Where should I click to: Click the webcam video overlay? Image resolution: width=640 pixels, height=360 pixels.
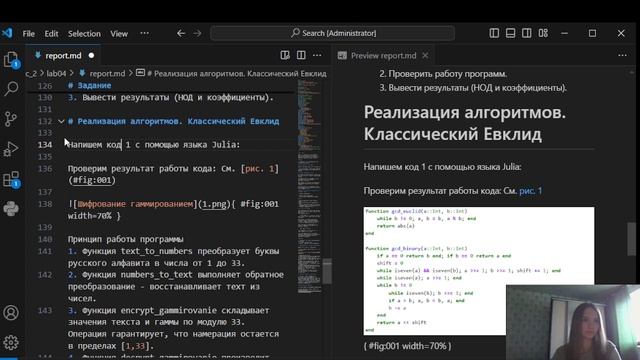pyautogui.click(x=573, y=322)
